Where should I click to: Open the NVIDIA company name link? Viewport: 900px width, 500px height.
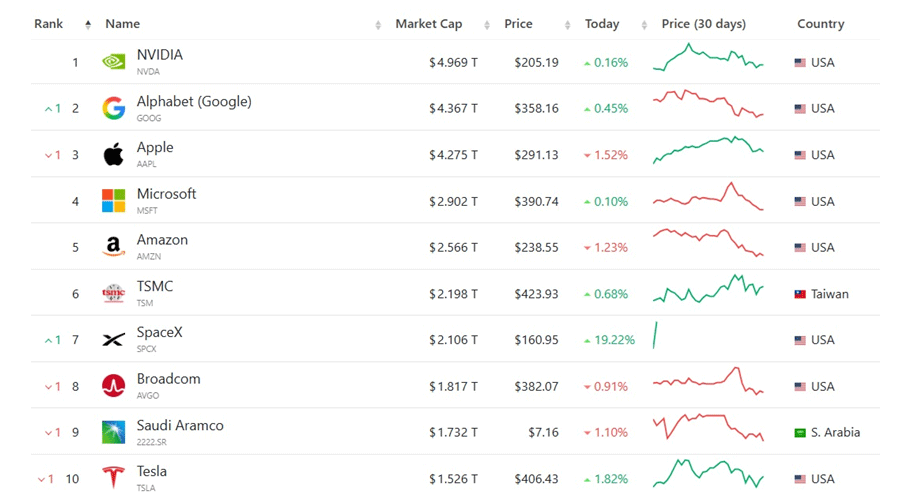(x=160, y=55)
